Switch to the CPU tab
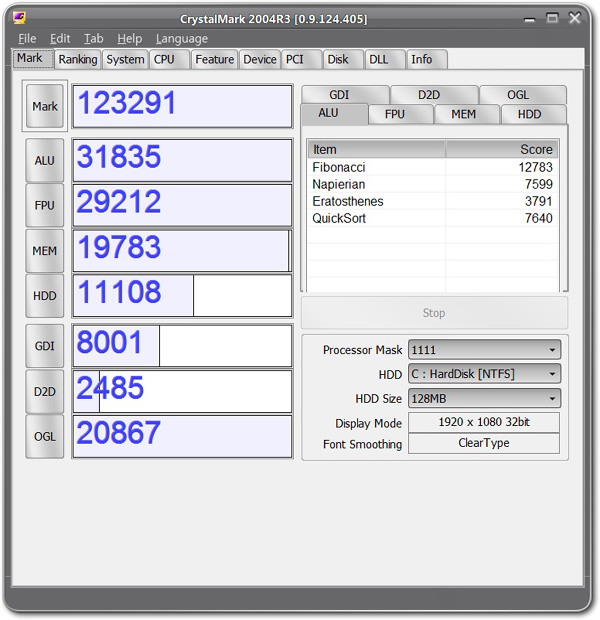This screenshot has height=620, width=600. tap(169, 59)
